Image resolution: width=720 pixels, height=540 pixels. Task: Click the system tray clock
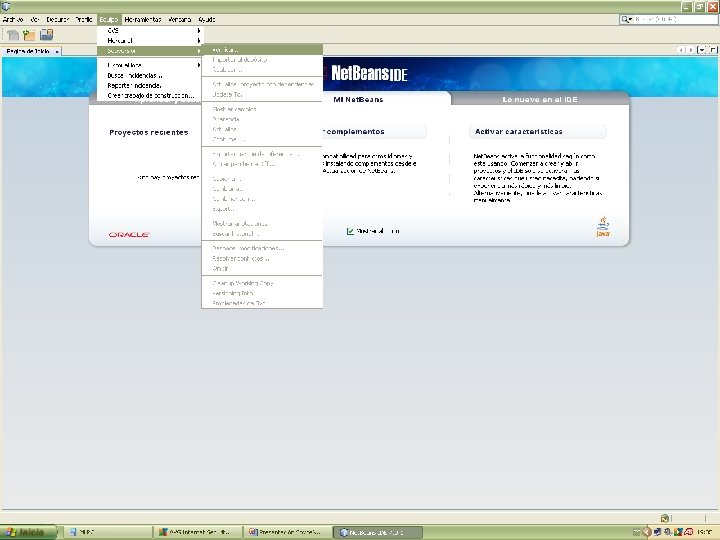(x=705, y=532)
